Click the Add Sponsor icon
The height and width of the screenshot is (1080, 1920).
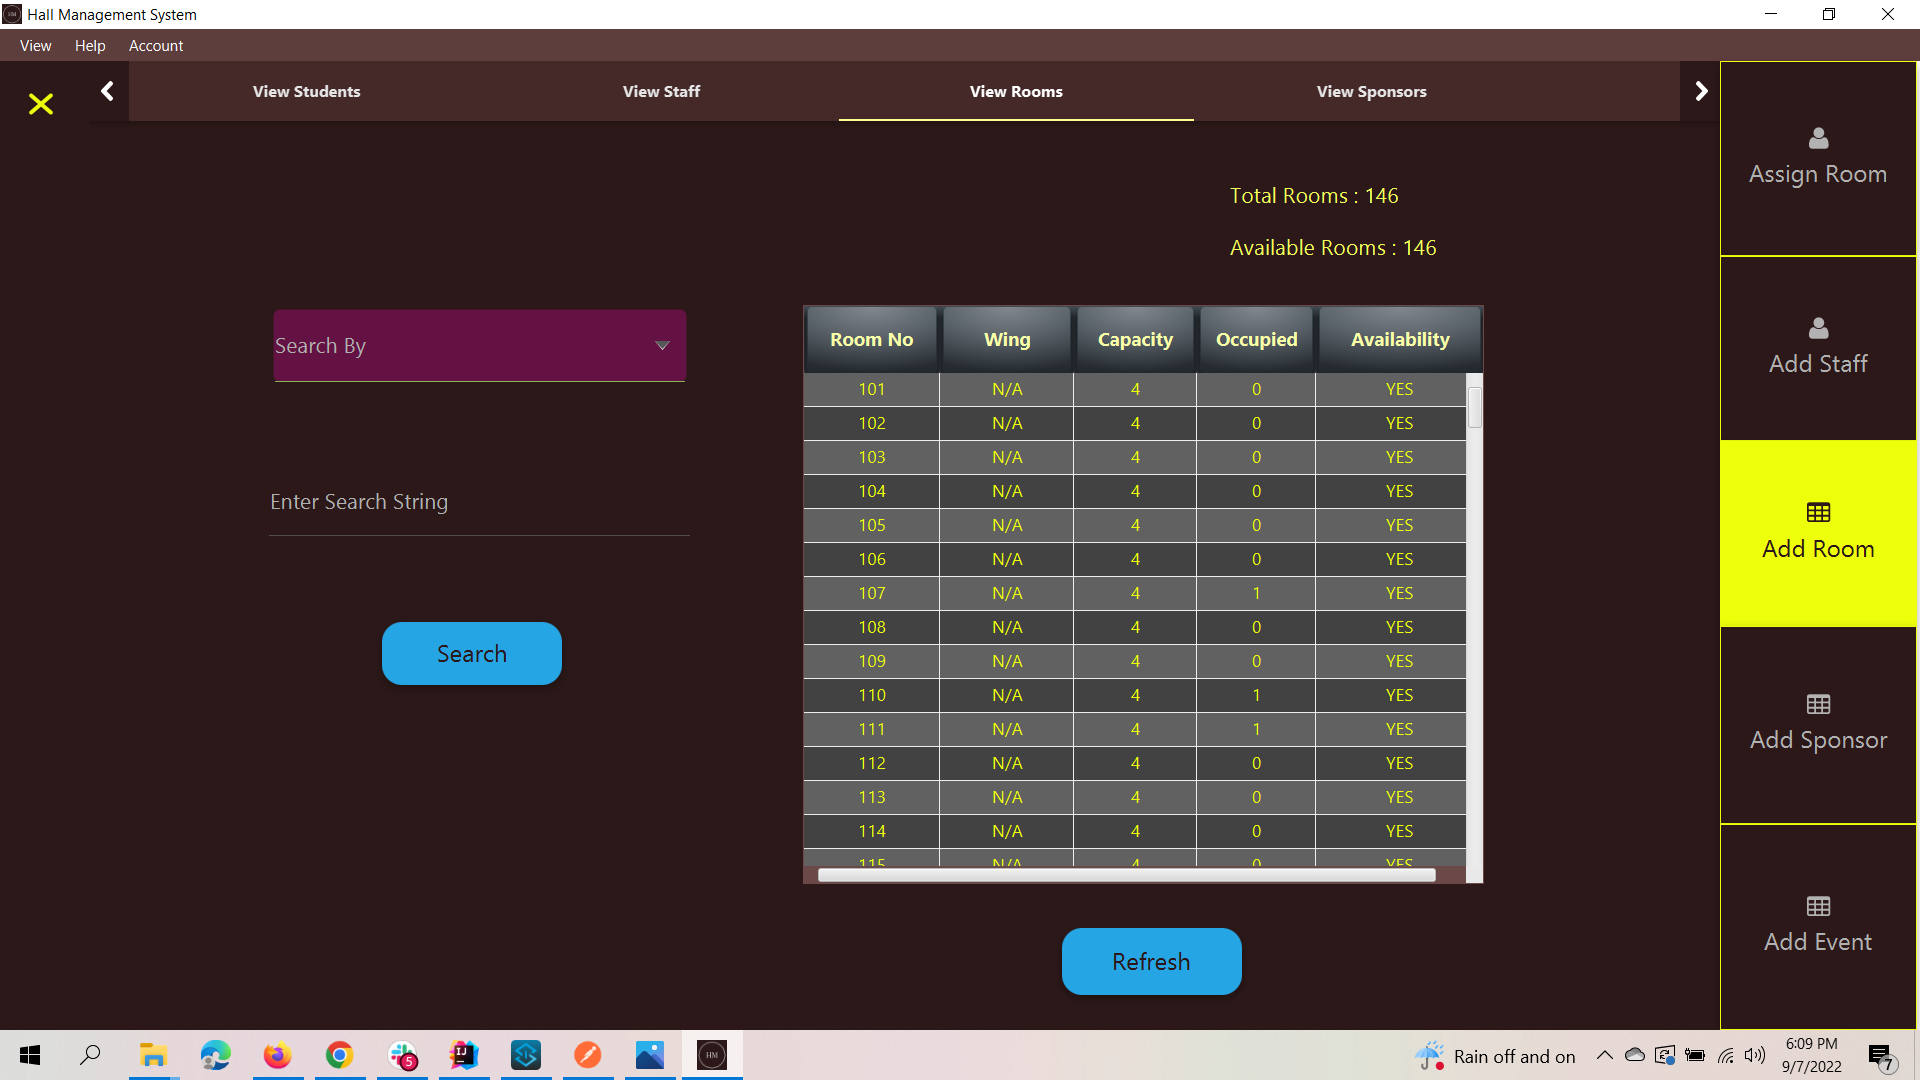click(1817, 704)
